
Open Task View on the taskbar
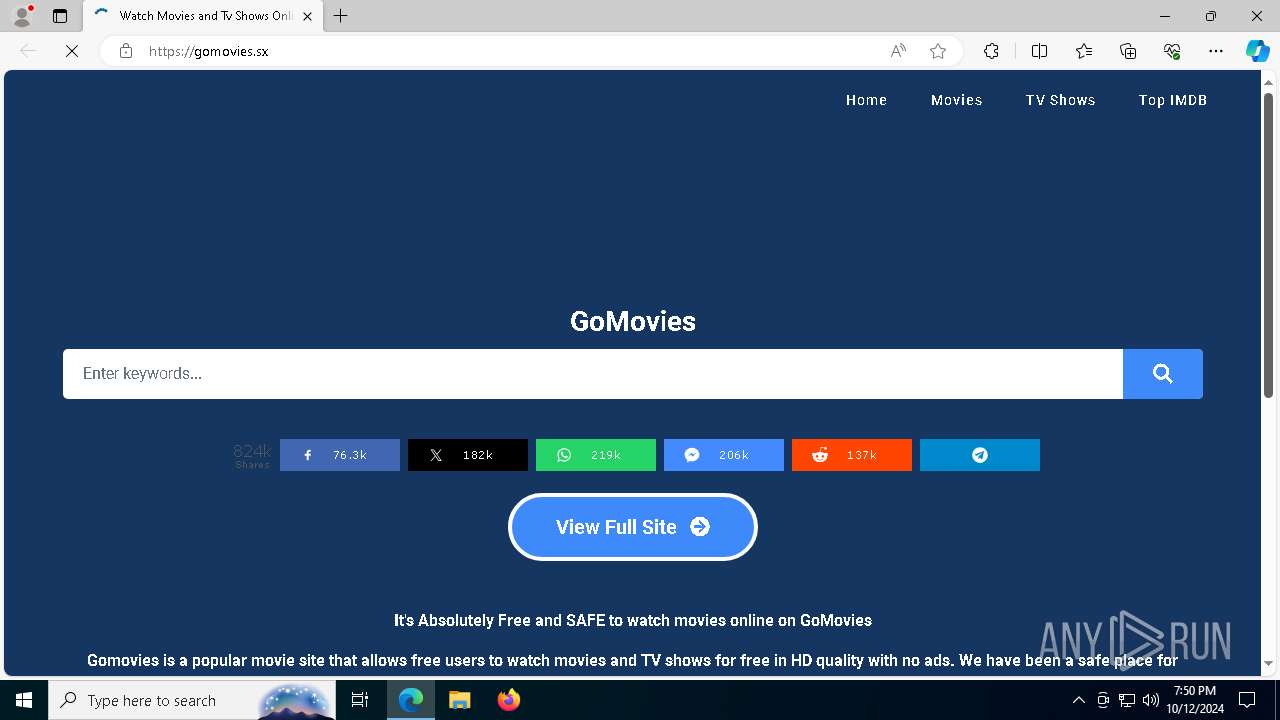(x=360, y=700)
